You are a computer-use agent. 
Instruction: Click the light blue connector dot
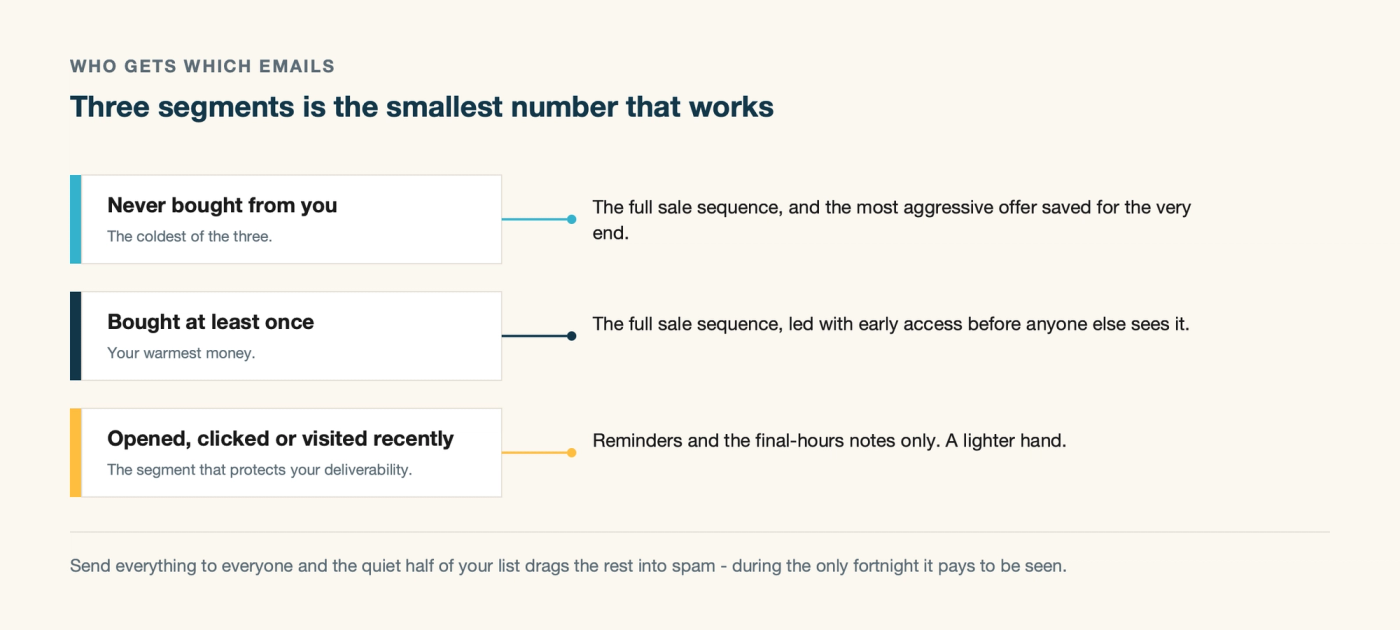[x=571, y=219]
